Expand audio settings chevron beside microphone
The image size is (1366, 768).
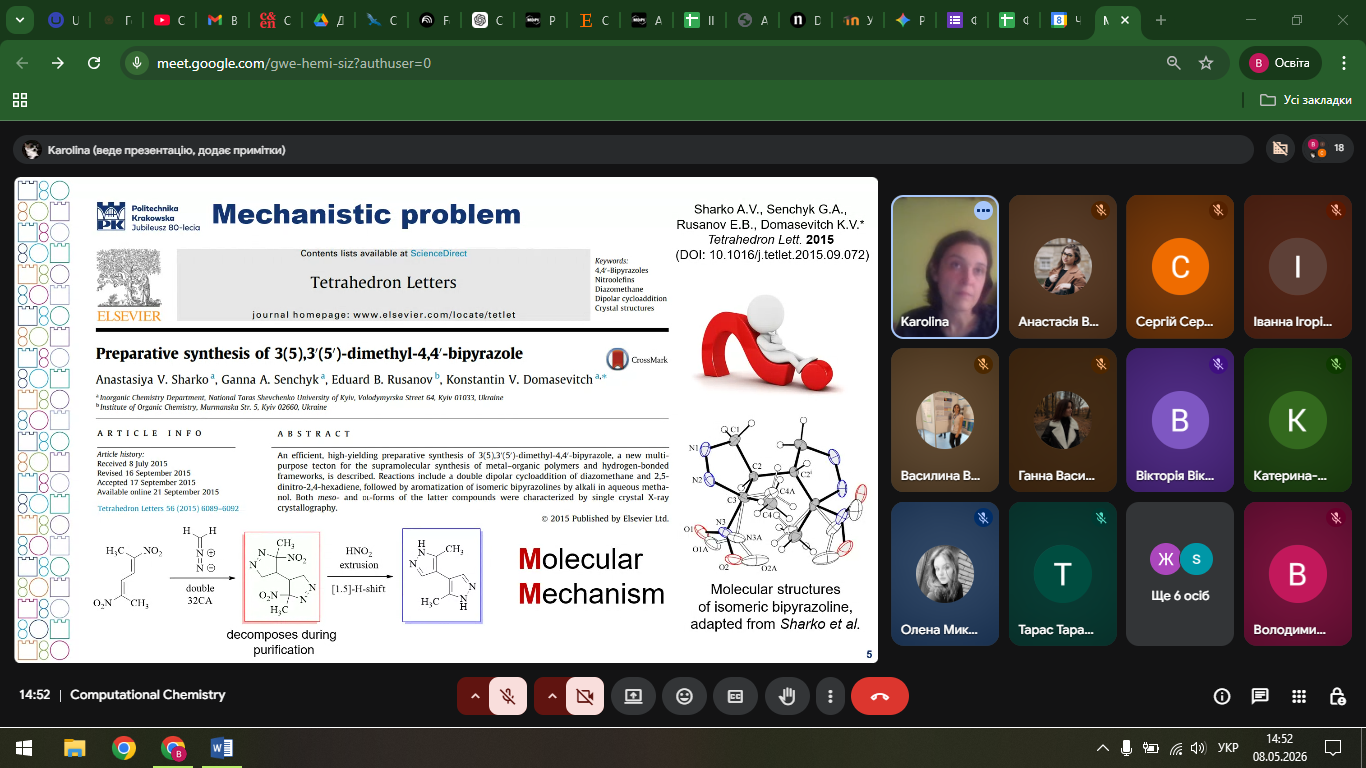pyautogui.click(x=474, y=697)
